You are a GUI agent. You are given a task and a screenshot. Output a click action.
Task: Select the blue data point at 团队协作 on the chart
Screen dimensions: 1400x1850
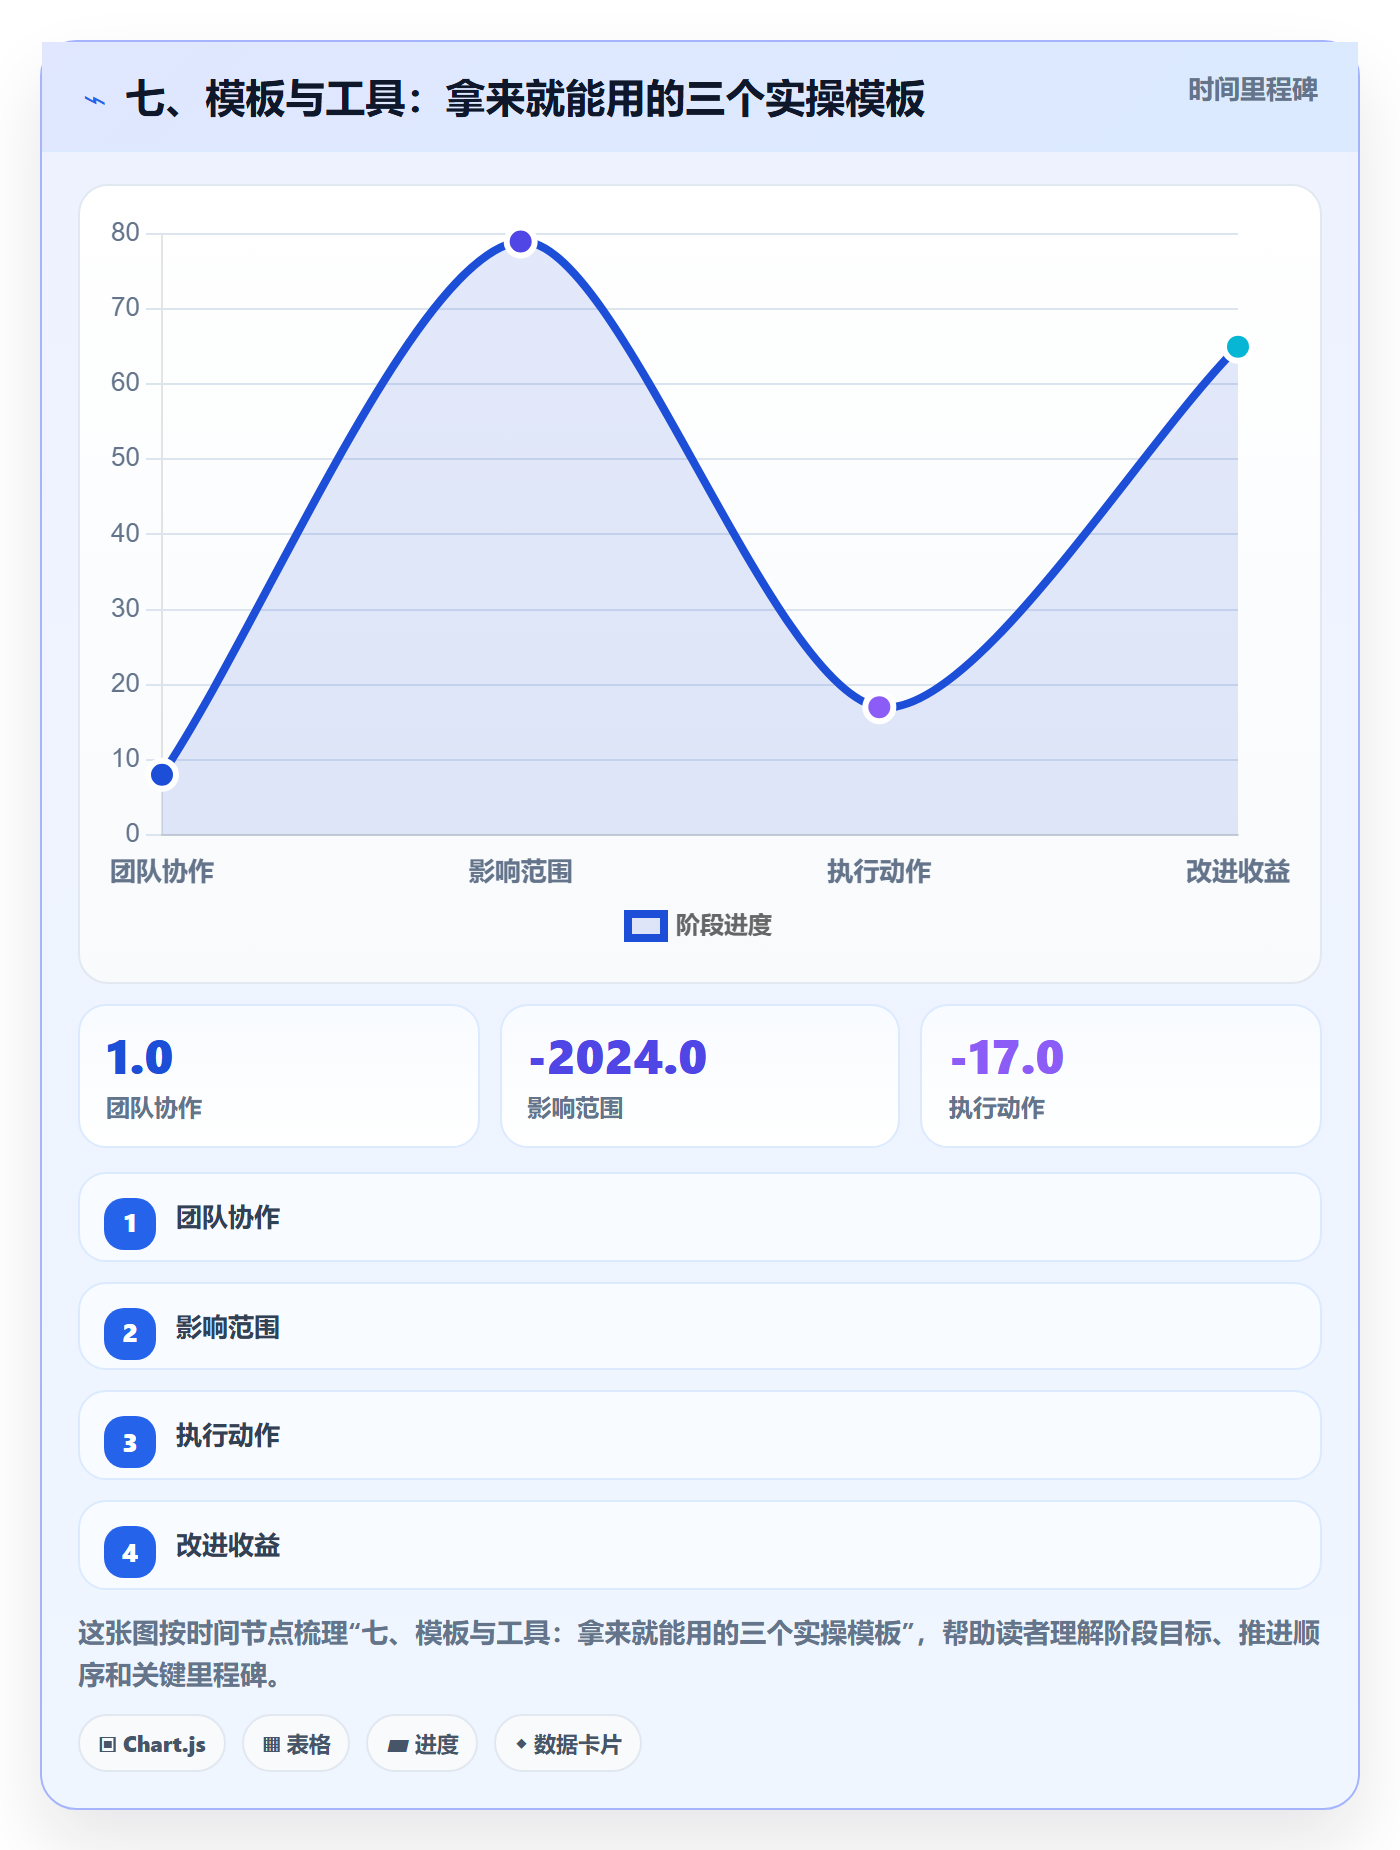162,775
